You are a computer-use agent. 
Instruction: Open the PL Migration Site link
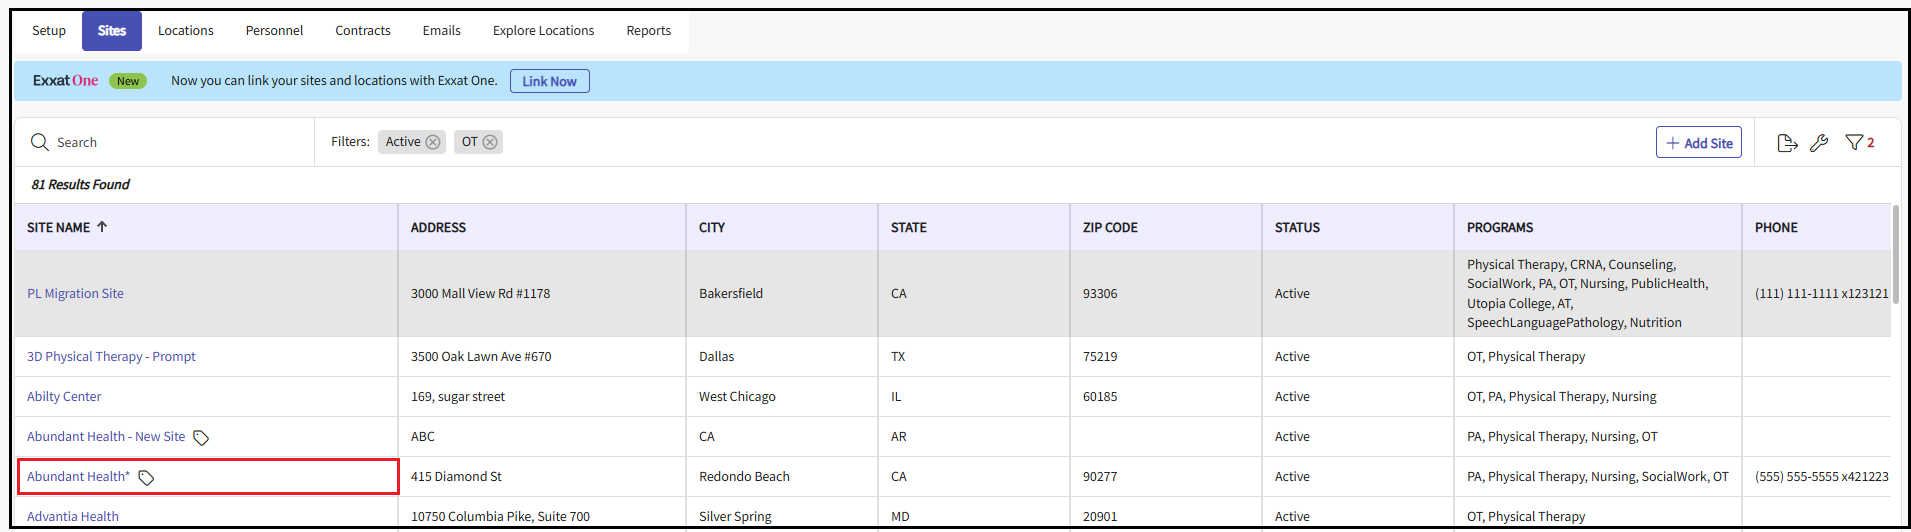click(x=75, y=294)
